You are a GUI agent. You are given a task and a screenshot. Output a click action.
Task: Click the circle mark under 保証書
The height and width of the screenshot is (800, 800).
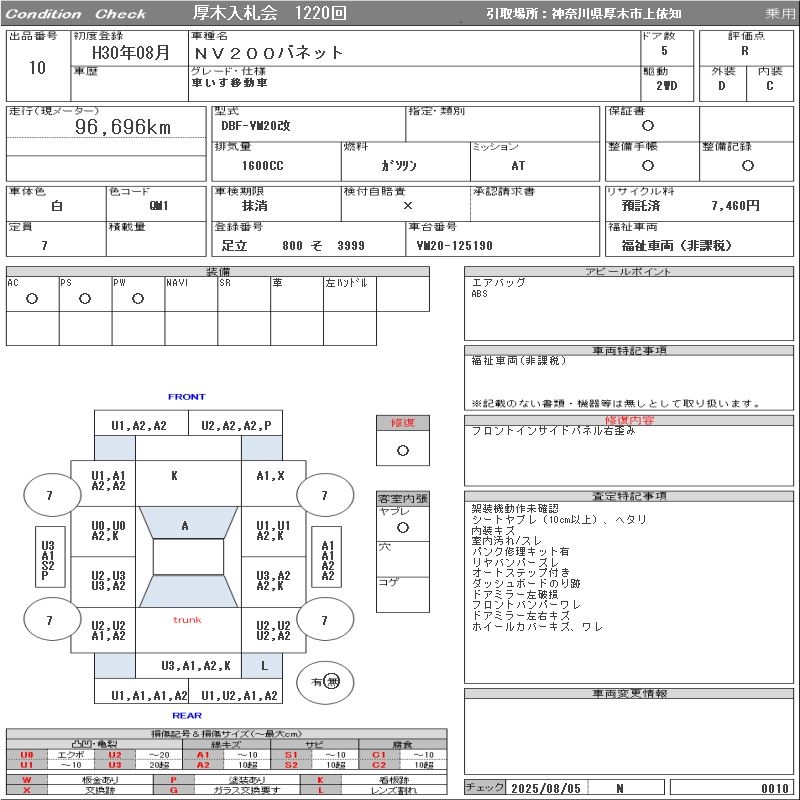648,126
